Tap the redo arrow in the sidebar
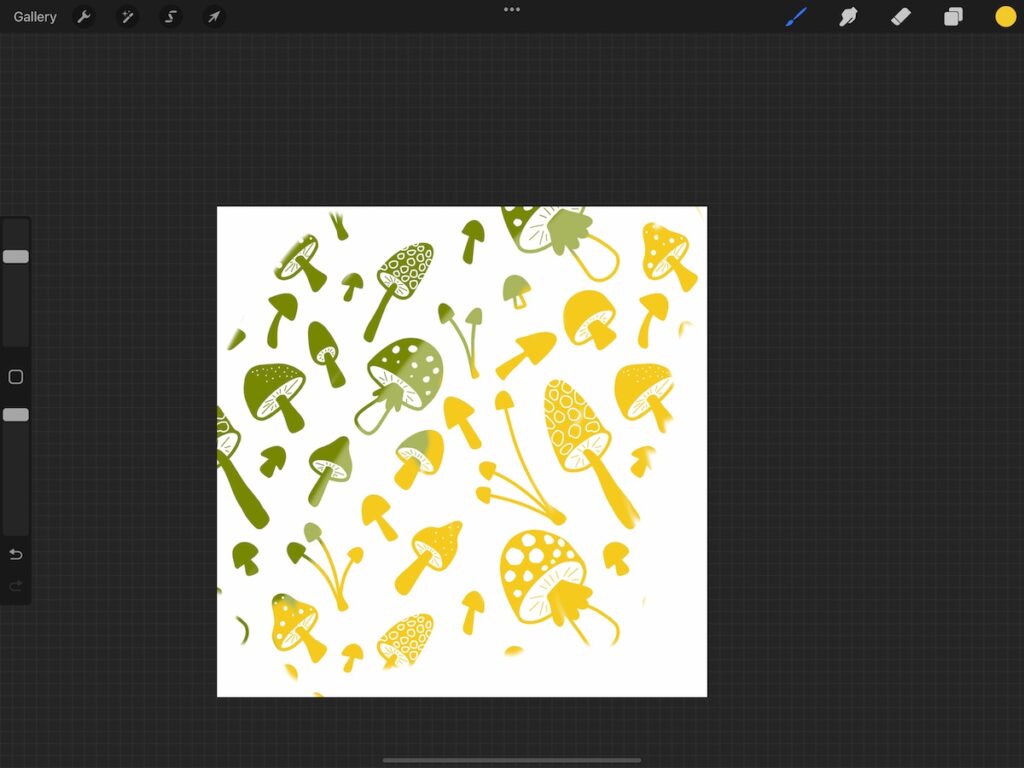 (x=15, y=586)
